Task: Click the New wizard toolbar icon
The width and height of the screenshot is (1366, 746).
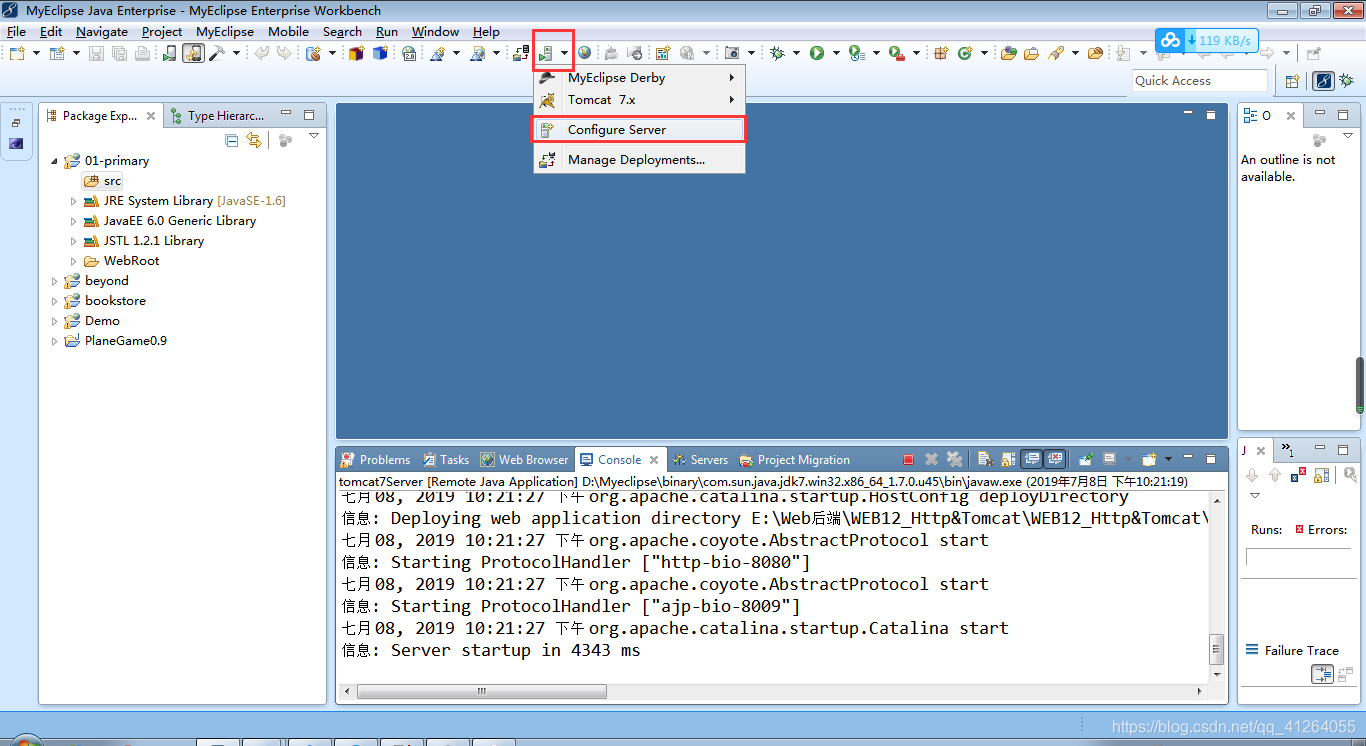Action: (x=17, y=53)
